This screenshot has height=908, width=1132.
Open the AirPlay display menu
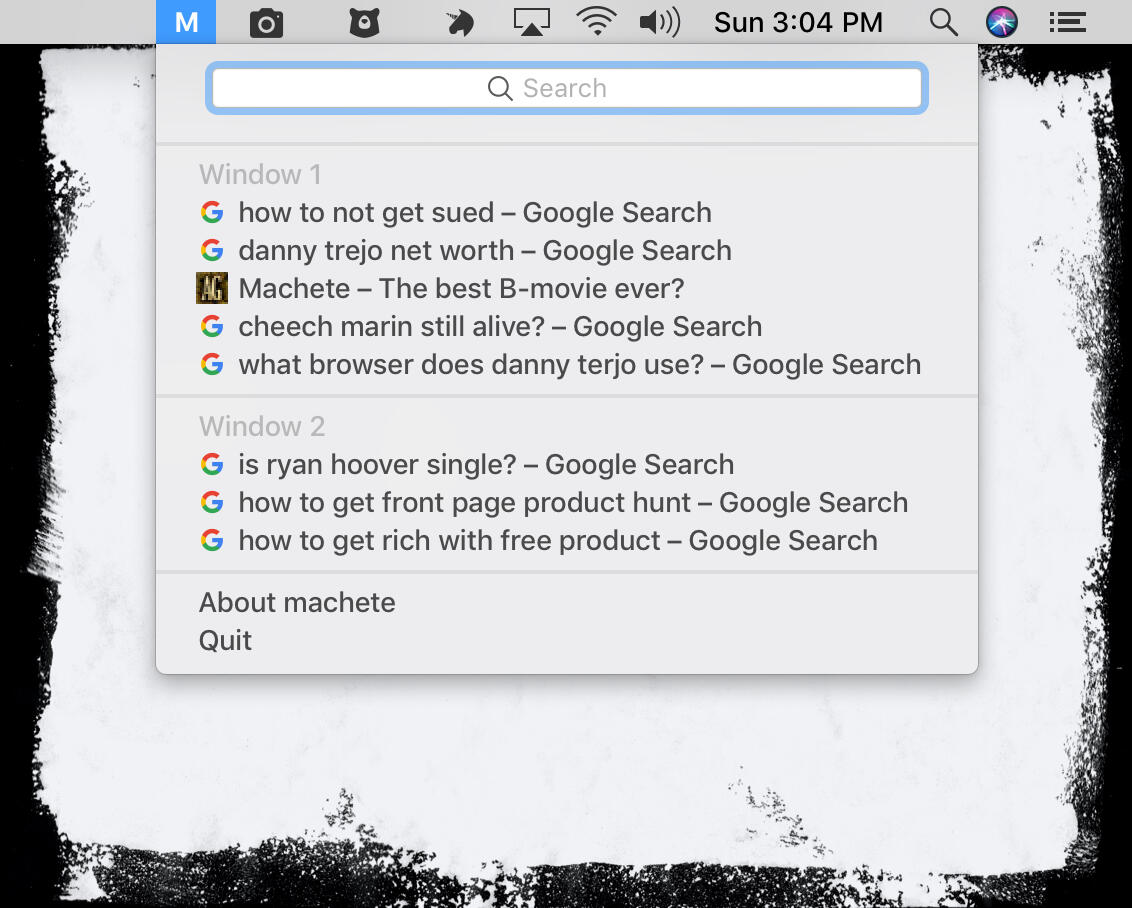(x=531, y=22)
